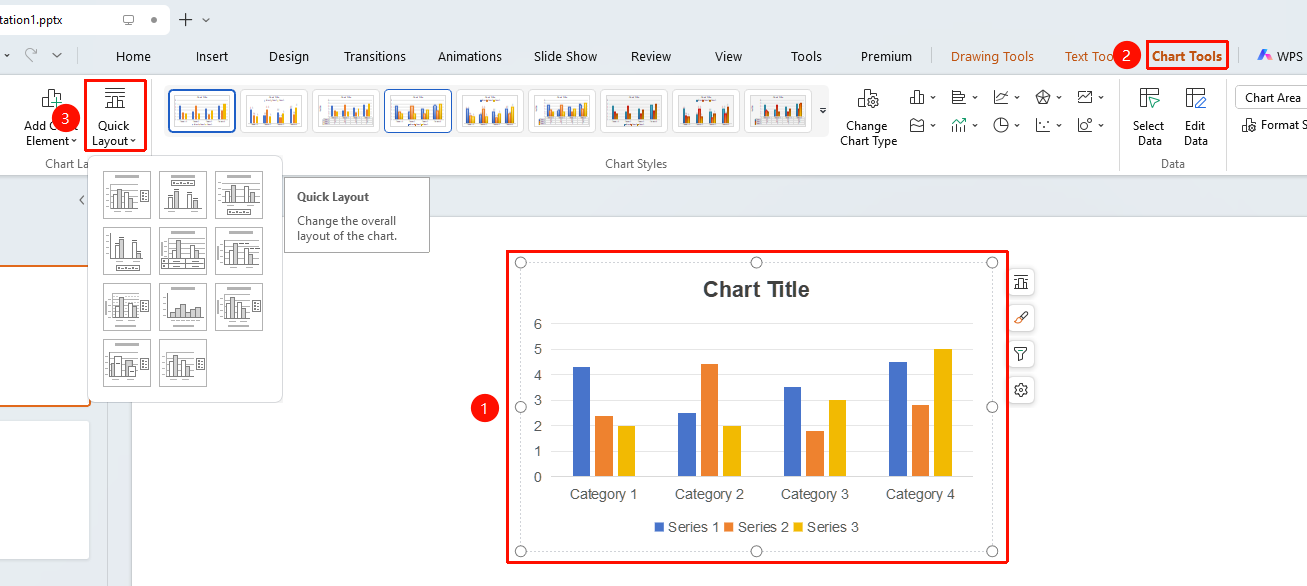
Task: Open Chart Filter funnel button beside chart
Action: tap(1021, 354)
